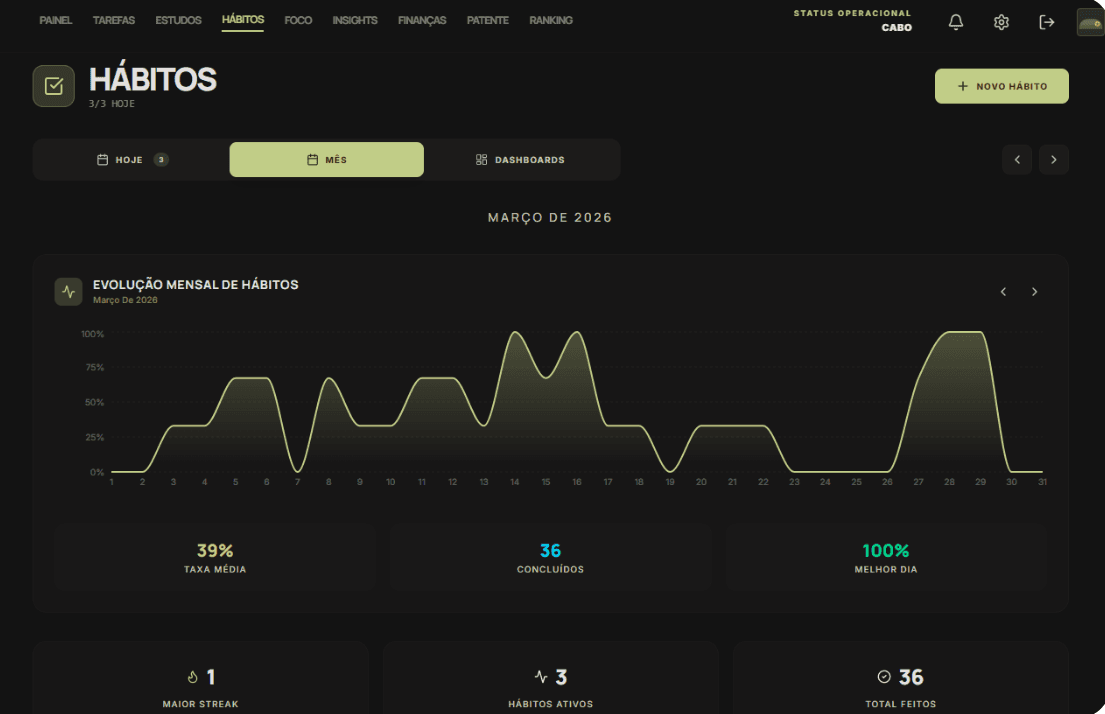Screen dimensions: 1105x714
Task: Click the pulse icon in Hábitos Ativos
Action: (541, 677)
